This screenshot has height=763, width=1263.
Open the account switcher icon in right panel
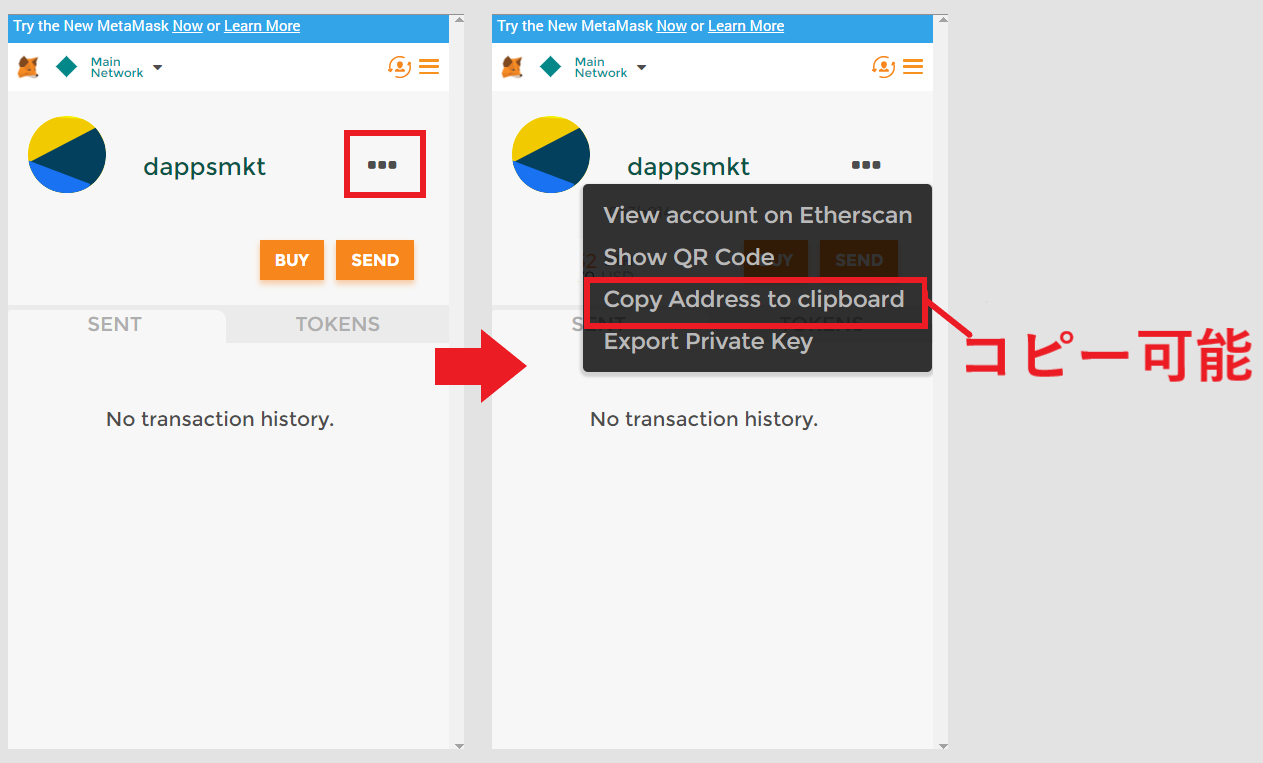point(883,67)
